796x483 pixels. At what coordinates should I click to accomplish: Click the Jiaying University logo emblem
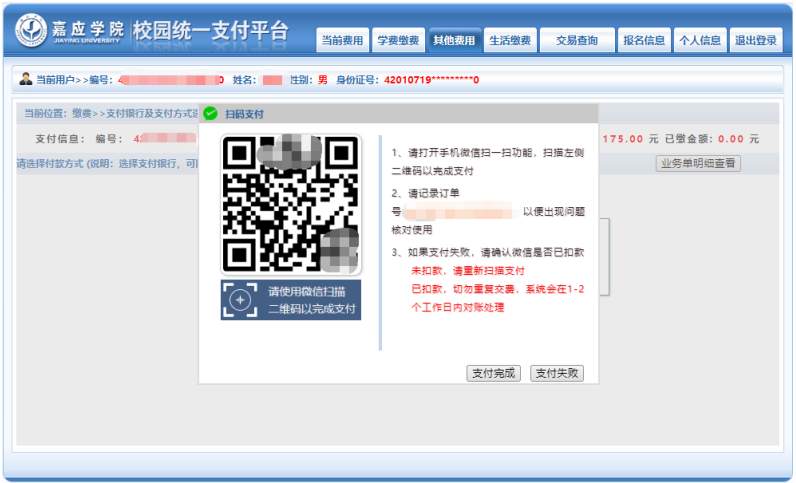click(31, 30)
